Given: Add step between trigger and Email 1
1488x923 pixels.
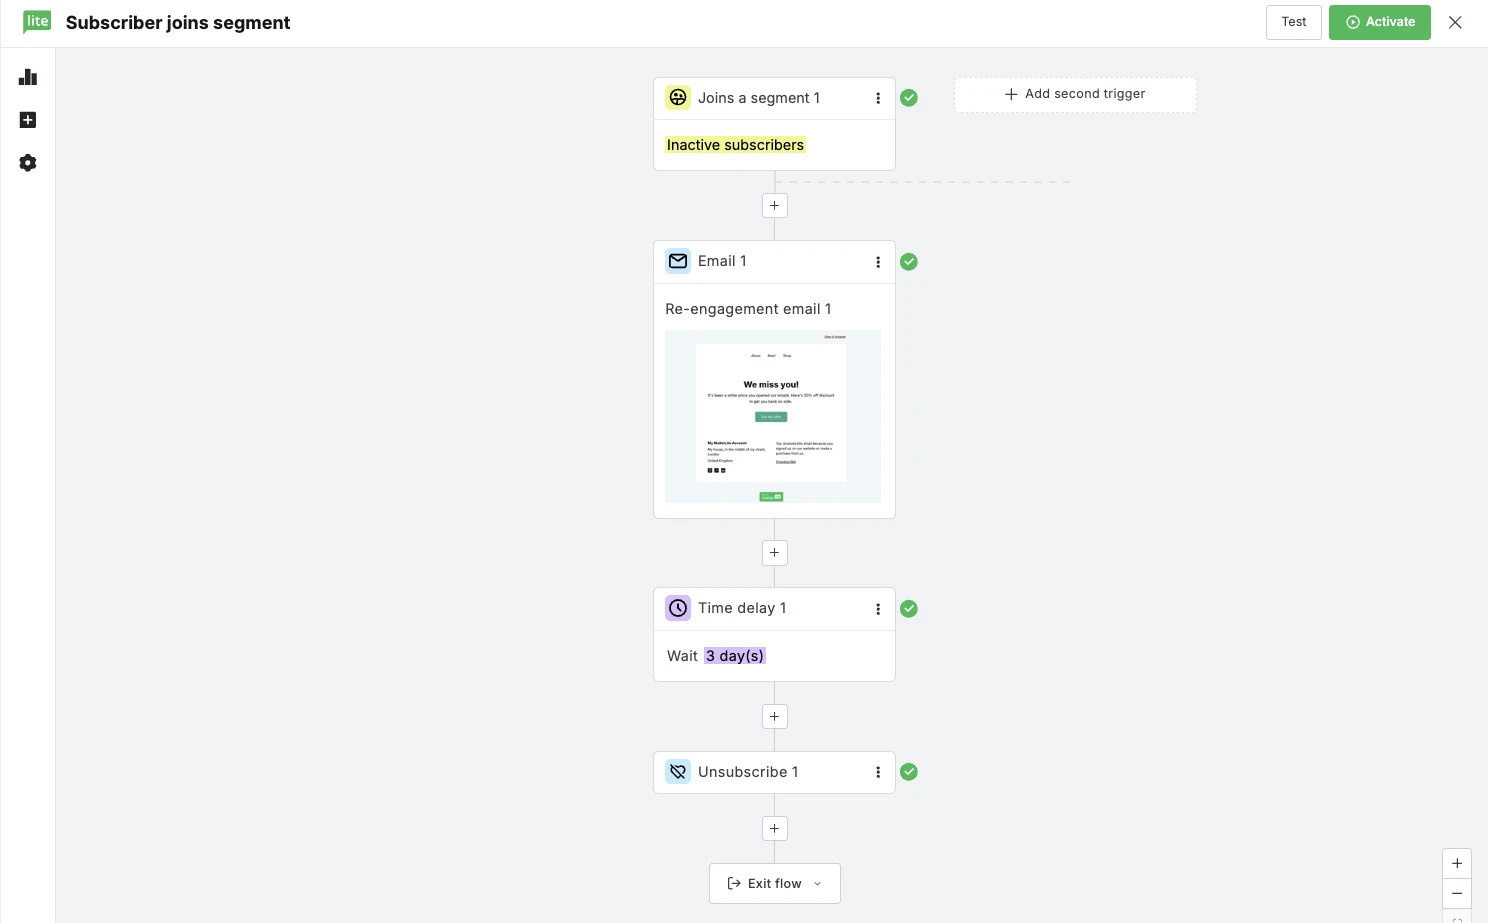Looking at the screenshot, I should point(774,205).
